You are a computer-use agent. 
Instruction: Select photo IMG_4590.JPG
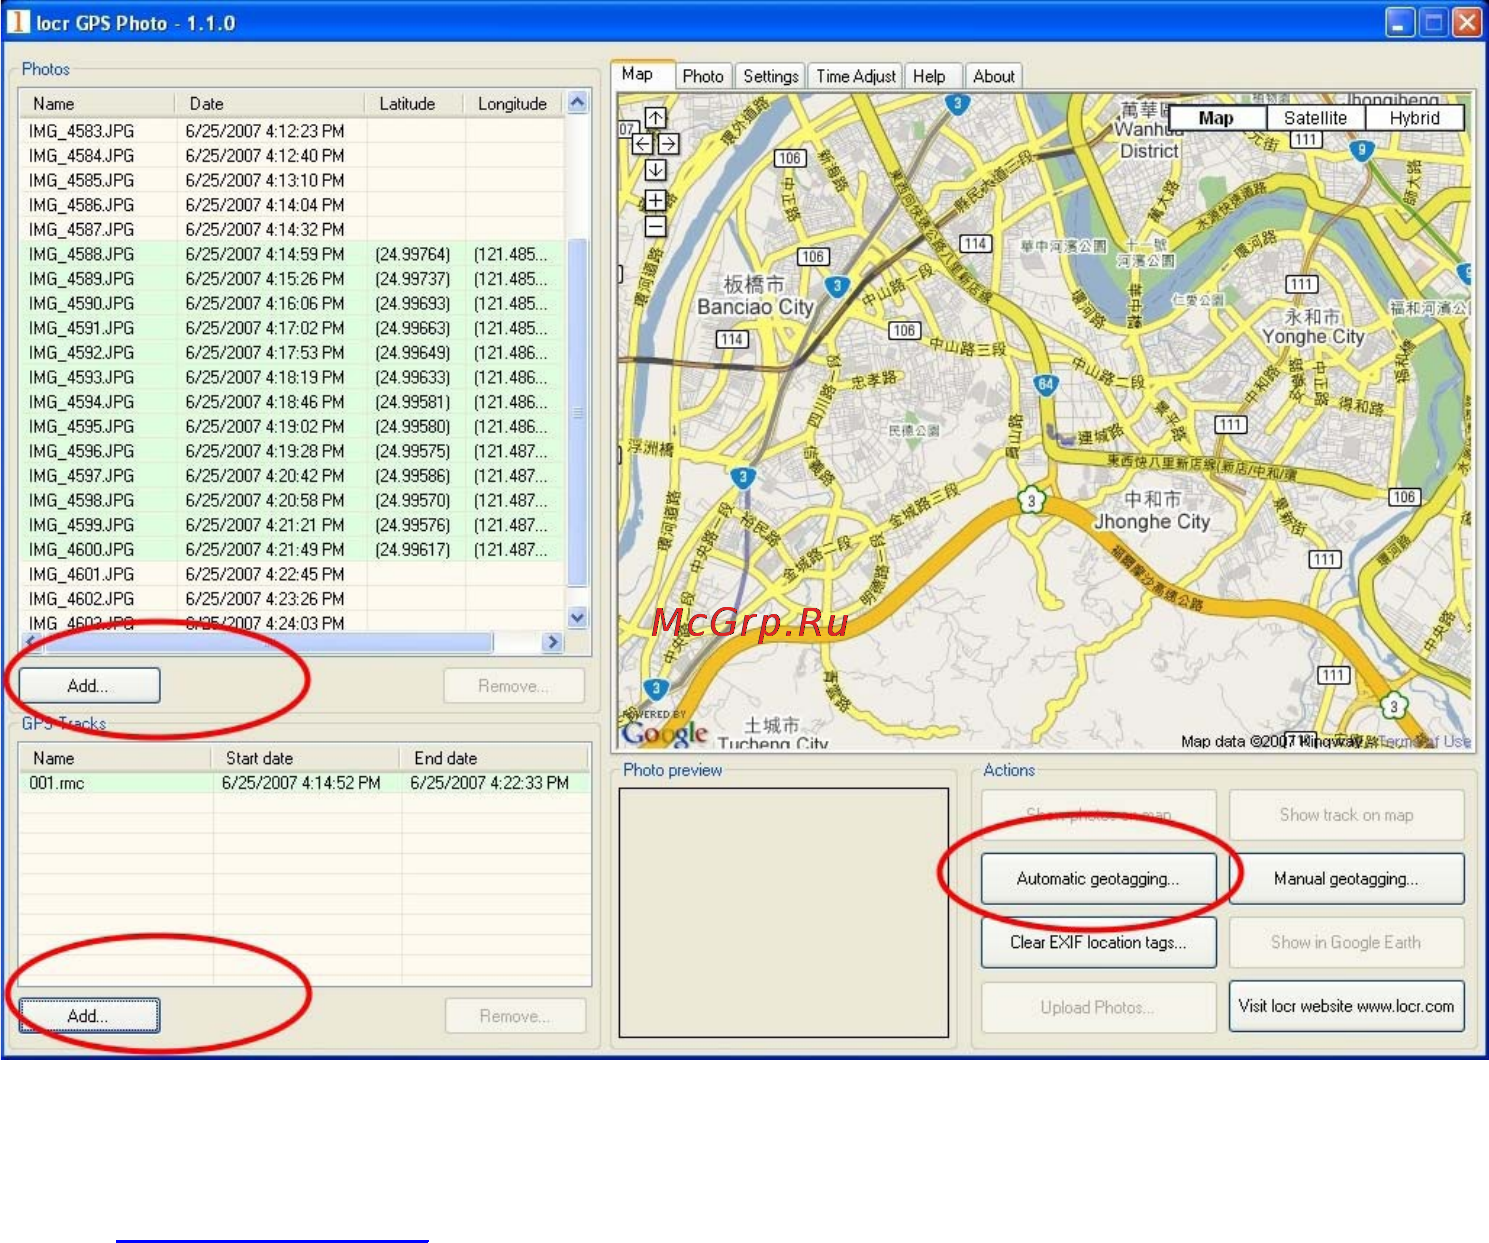click(x=292, y=303)
